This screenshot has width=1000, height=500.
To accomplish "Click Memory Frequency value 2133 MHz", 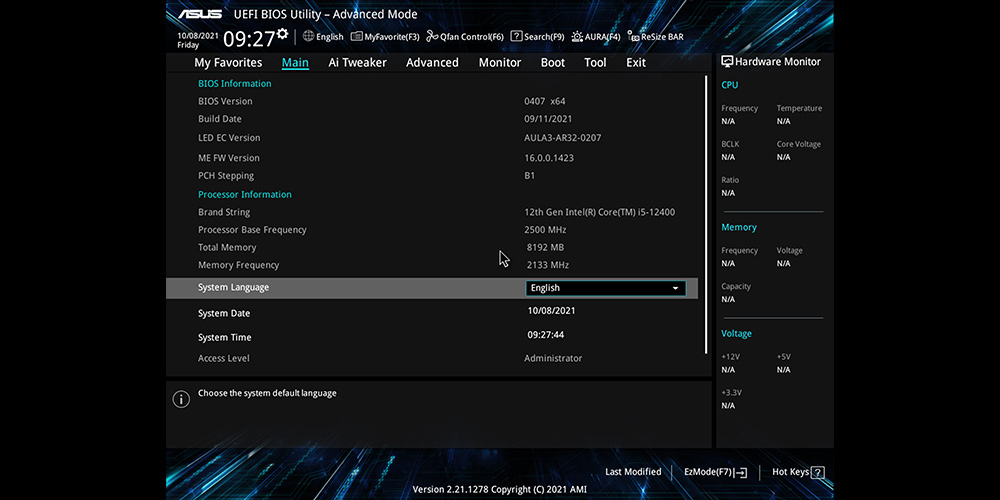I will pyautogui.click(x=548, y=265).
